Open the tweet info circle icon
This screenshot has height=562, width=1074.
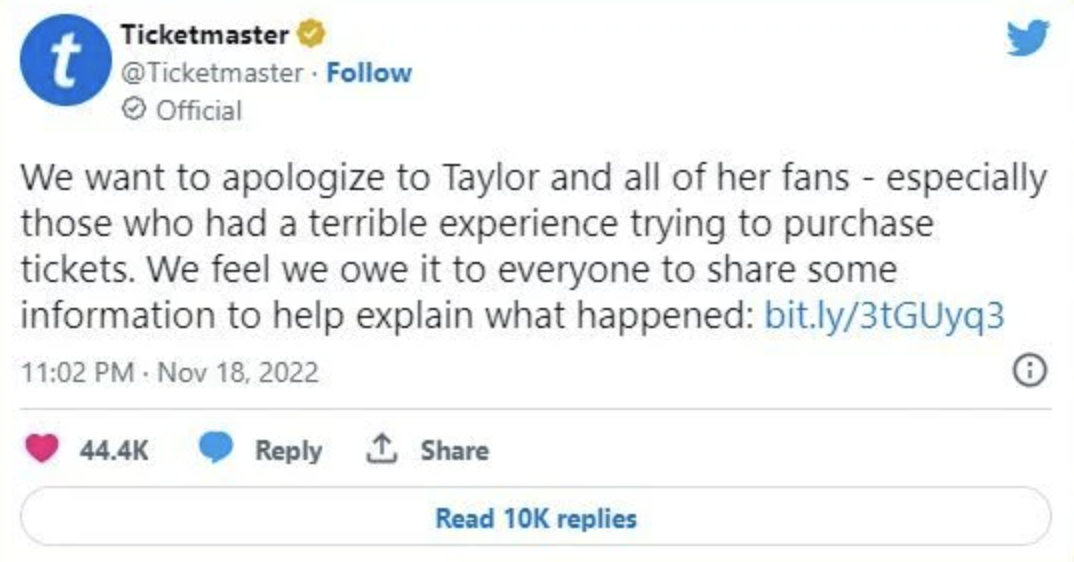coord(1029,371)
